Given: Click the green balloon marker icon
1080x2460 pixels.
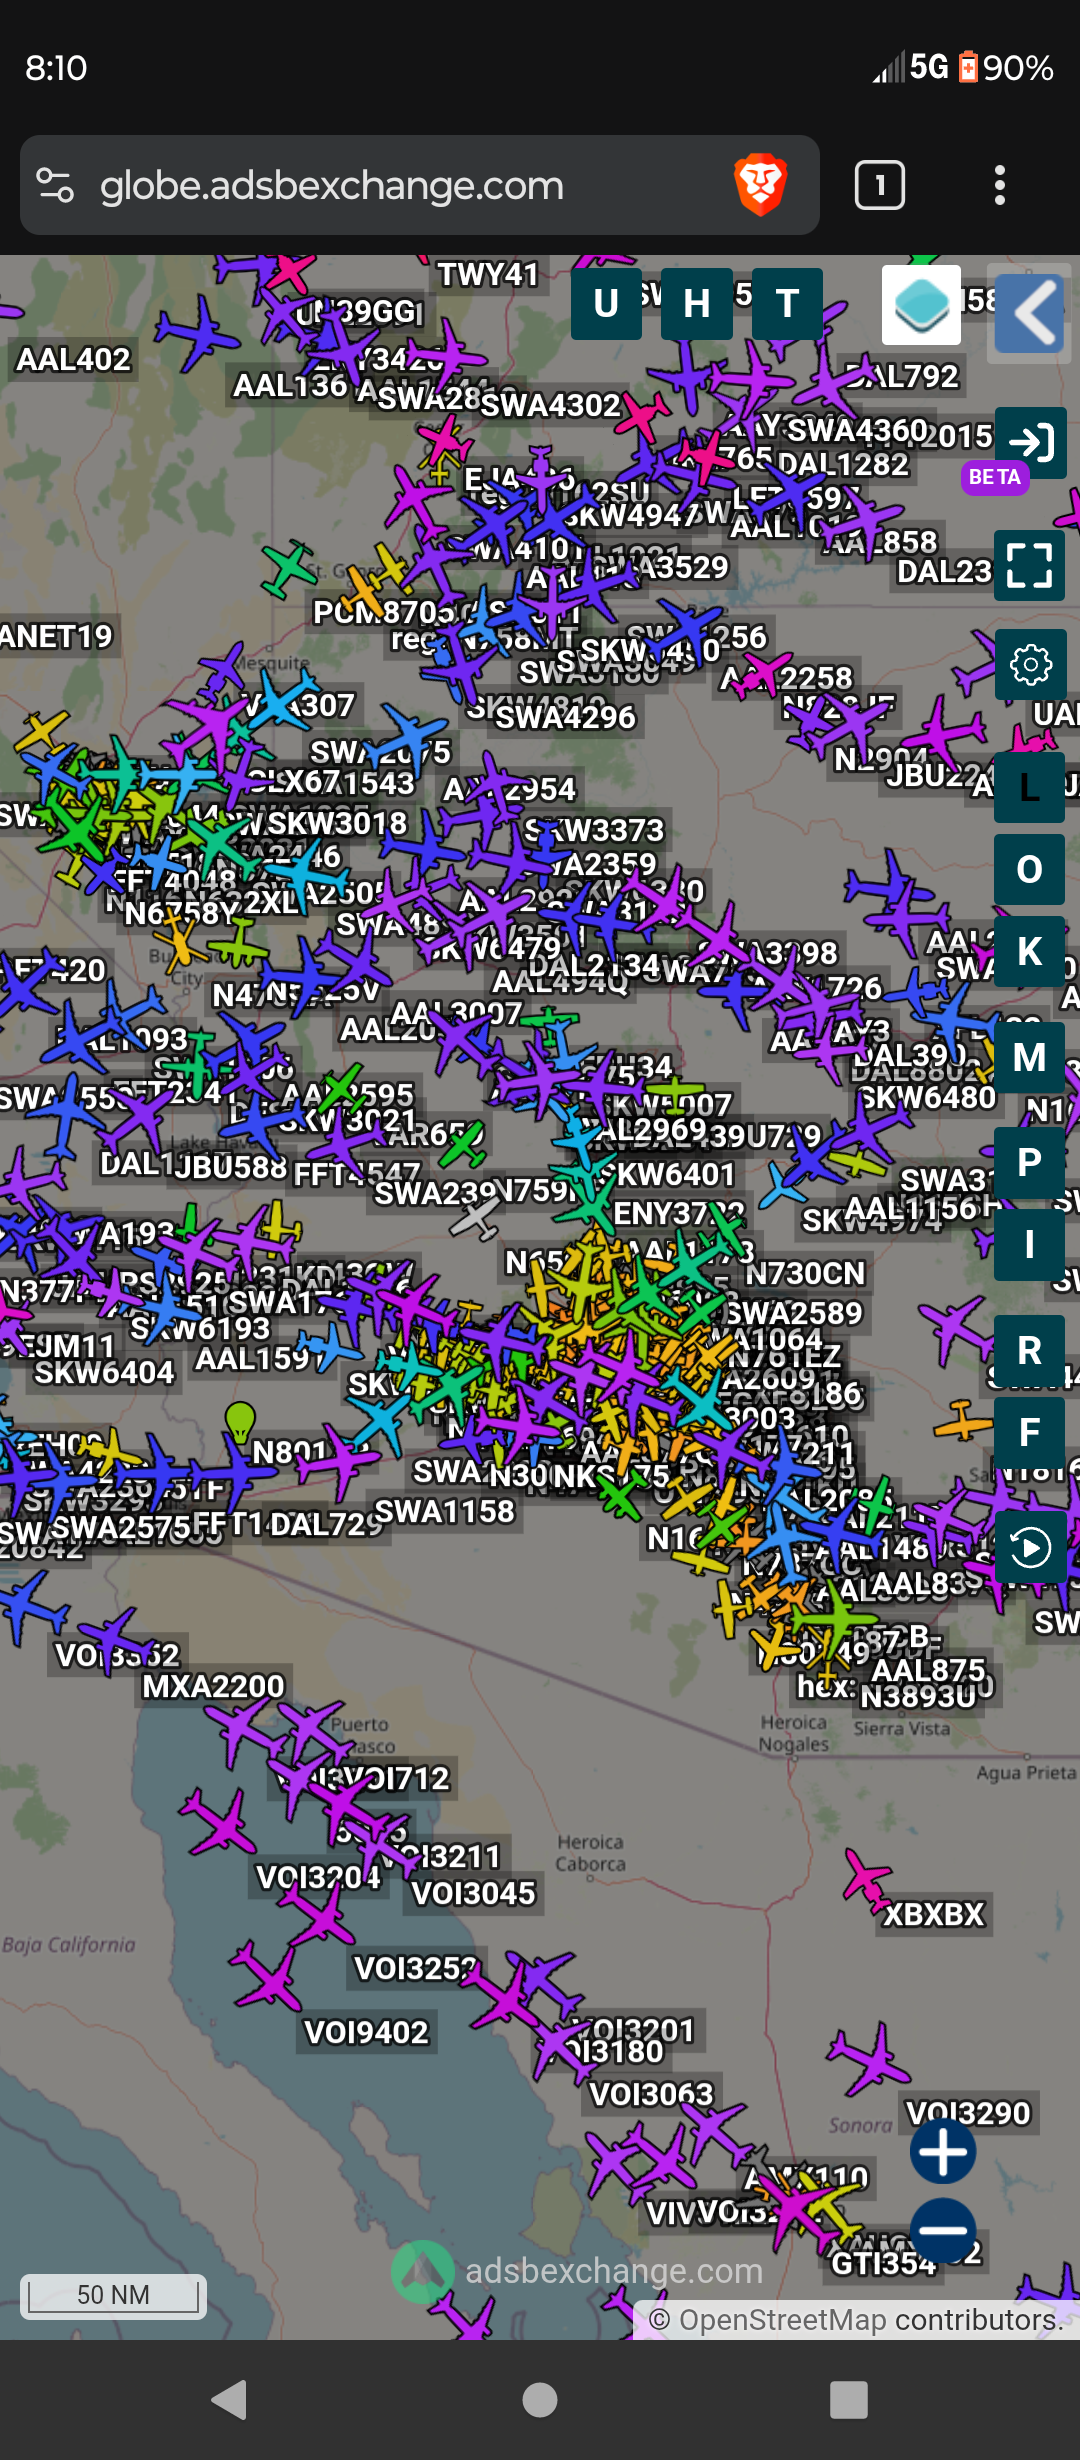Looking at the screenshot, I should tap(240, 1420).
